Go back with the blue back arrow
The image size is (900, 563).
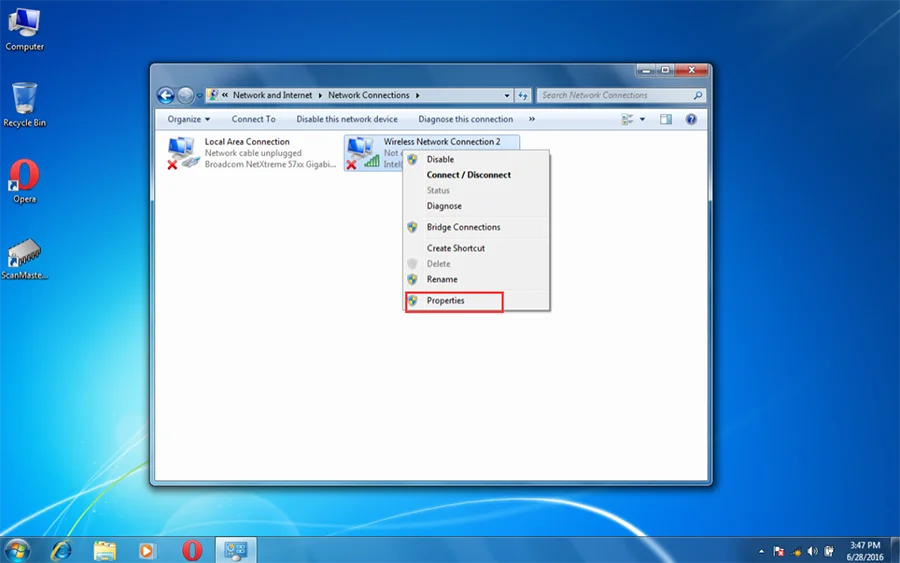[166, 95]
